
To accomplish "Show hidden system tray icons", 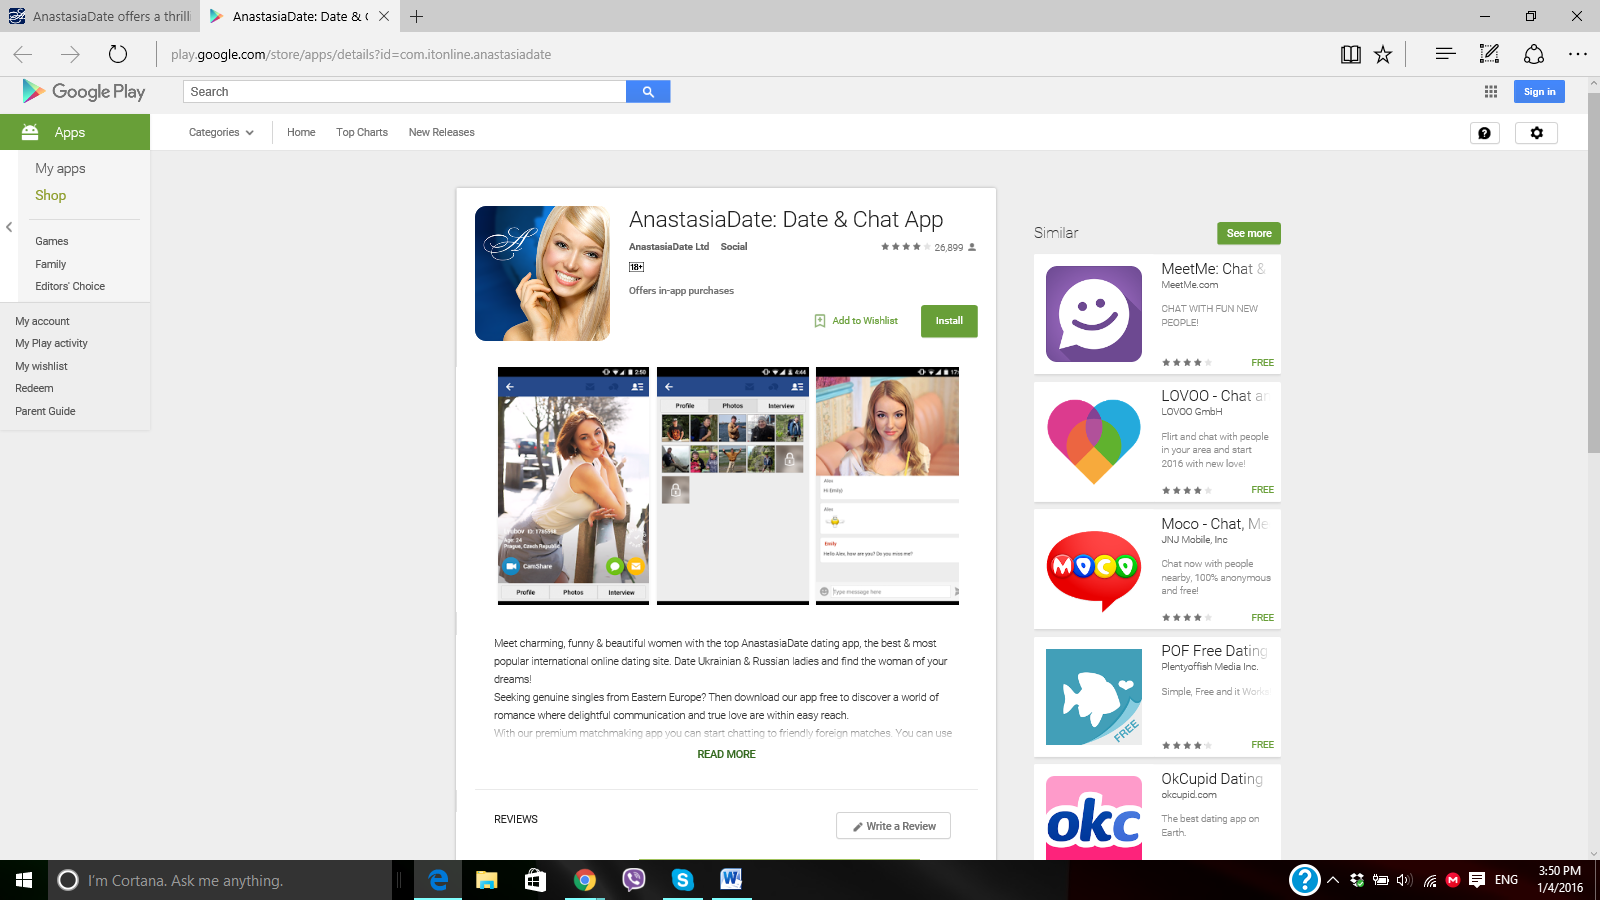I will coord(1332,880).
